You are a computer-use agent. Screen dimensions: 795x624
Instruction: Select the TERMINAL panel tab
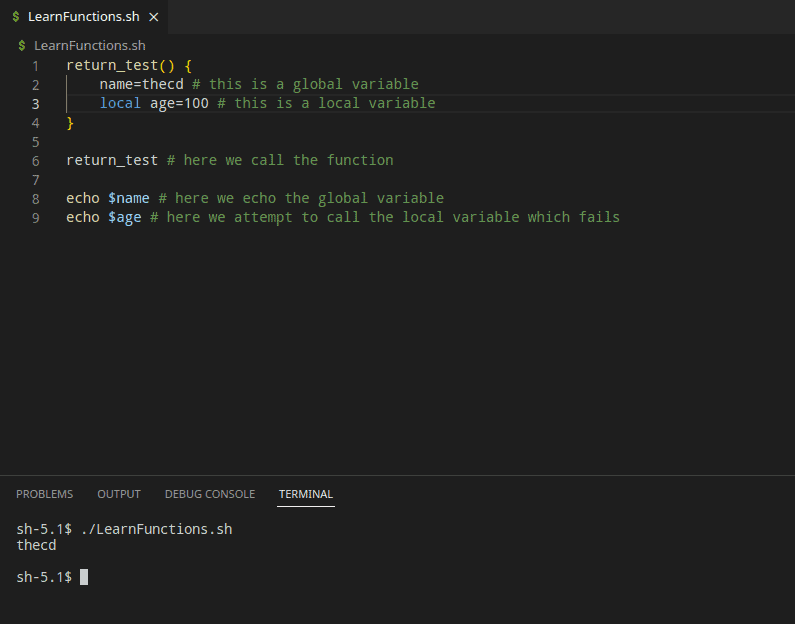pyautogui.click(x=306, y=494)
